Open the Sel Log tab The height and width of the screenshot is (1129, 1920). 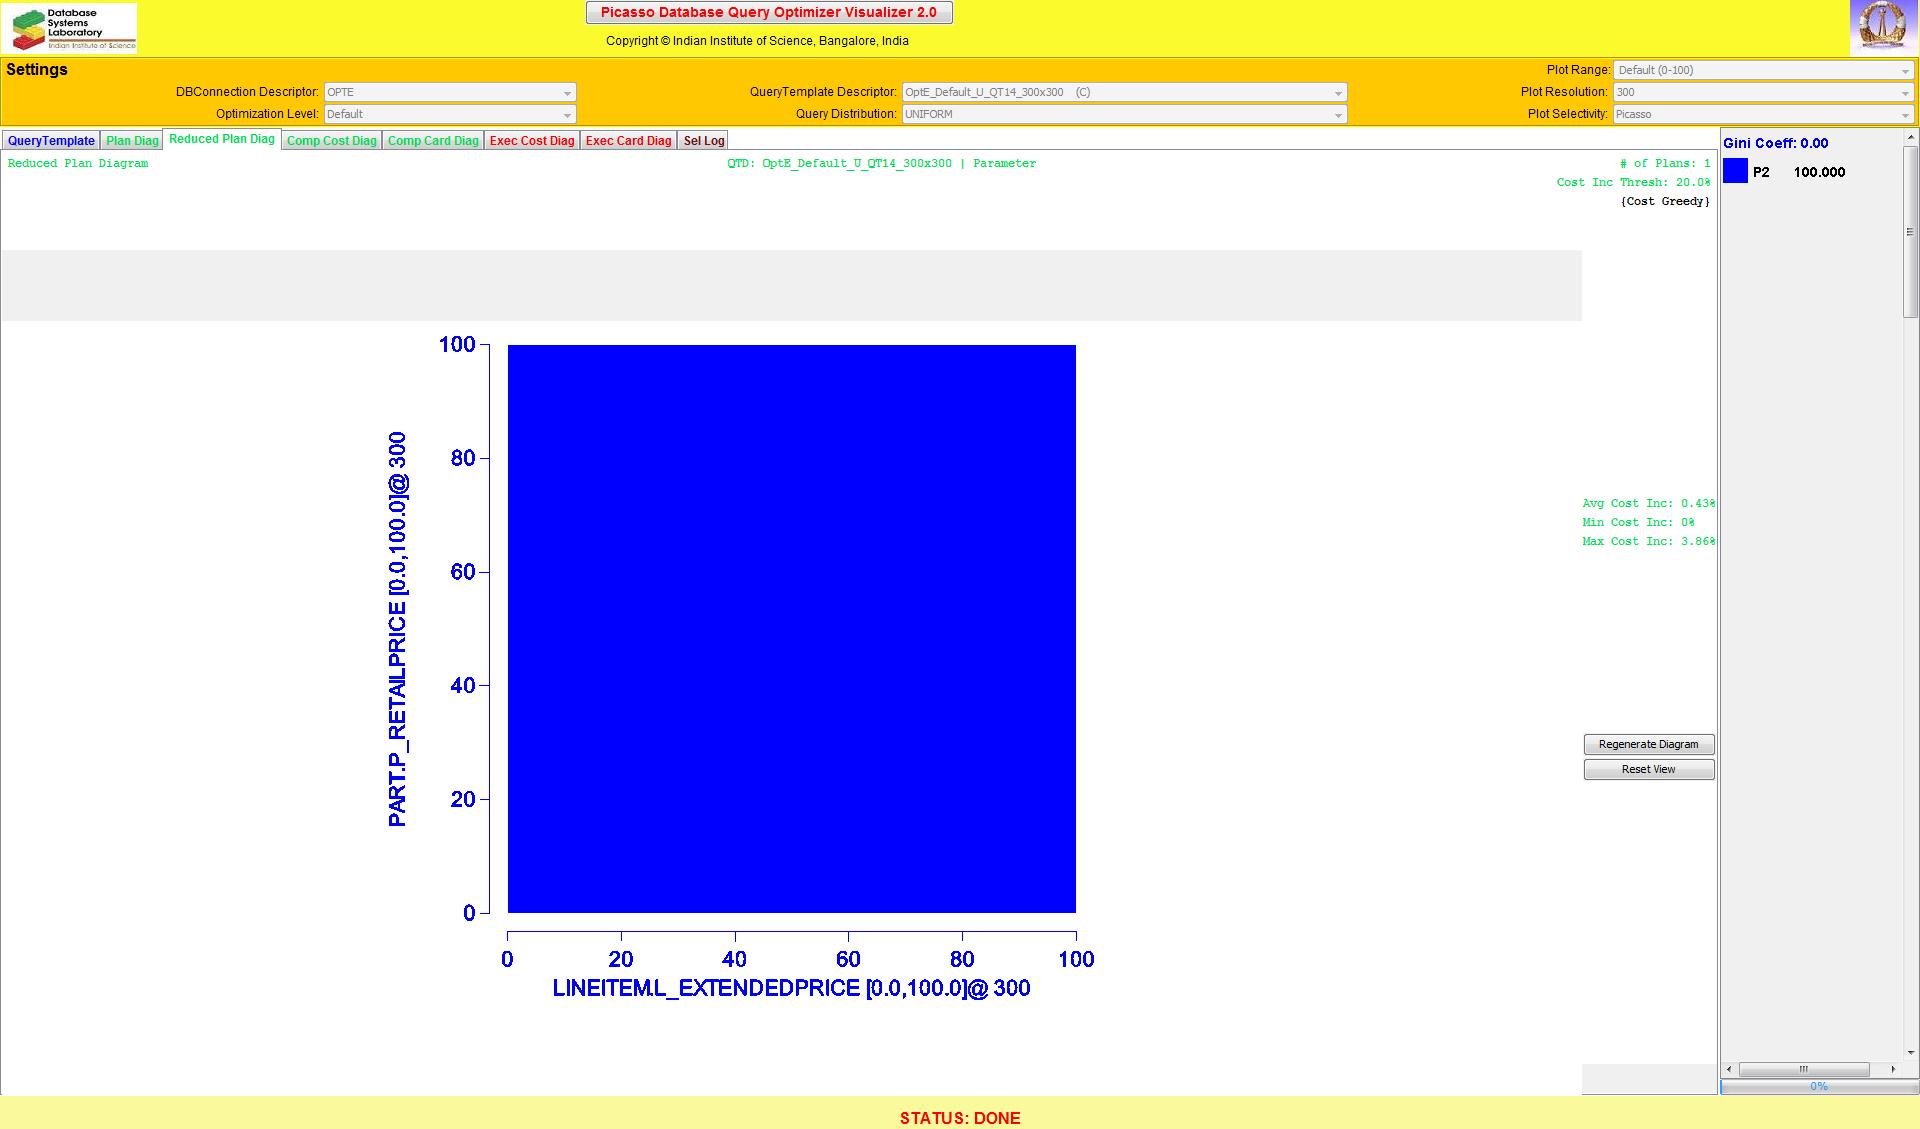pyautogui.click(x=703, y=141)
